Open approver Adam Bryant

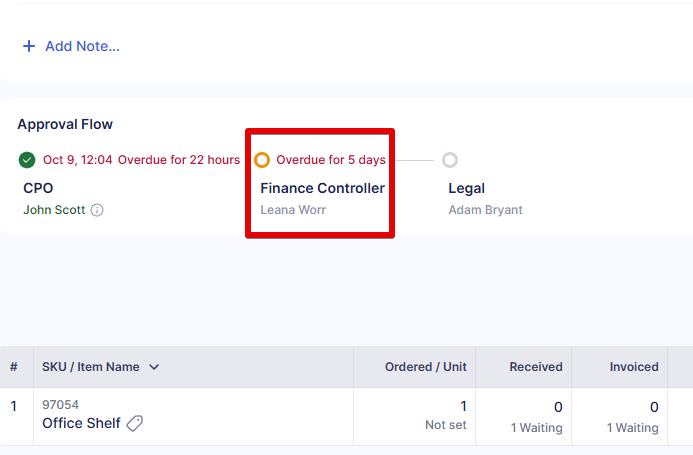485,210
